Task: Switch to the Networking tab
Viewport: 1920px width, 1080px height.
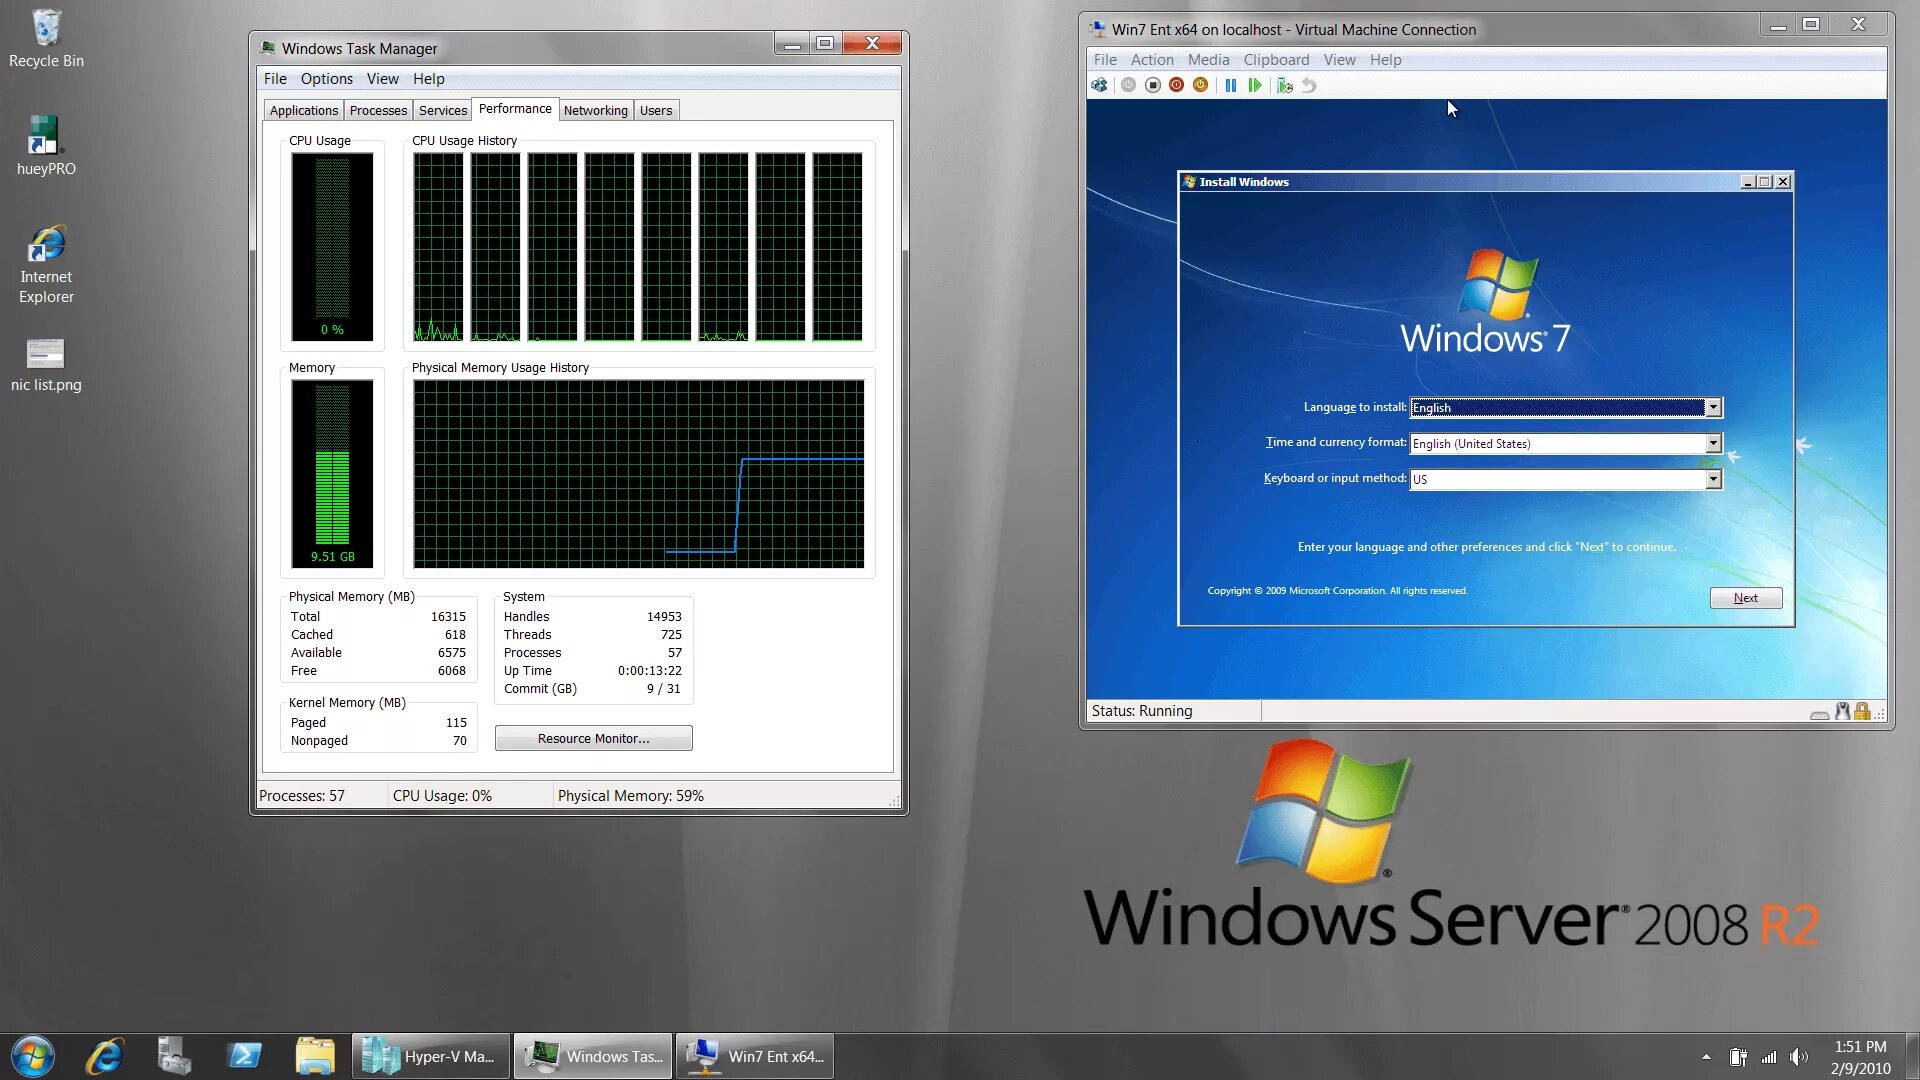Action: point(595,111)
